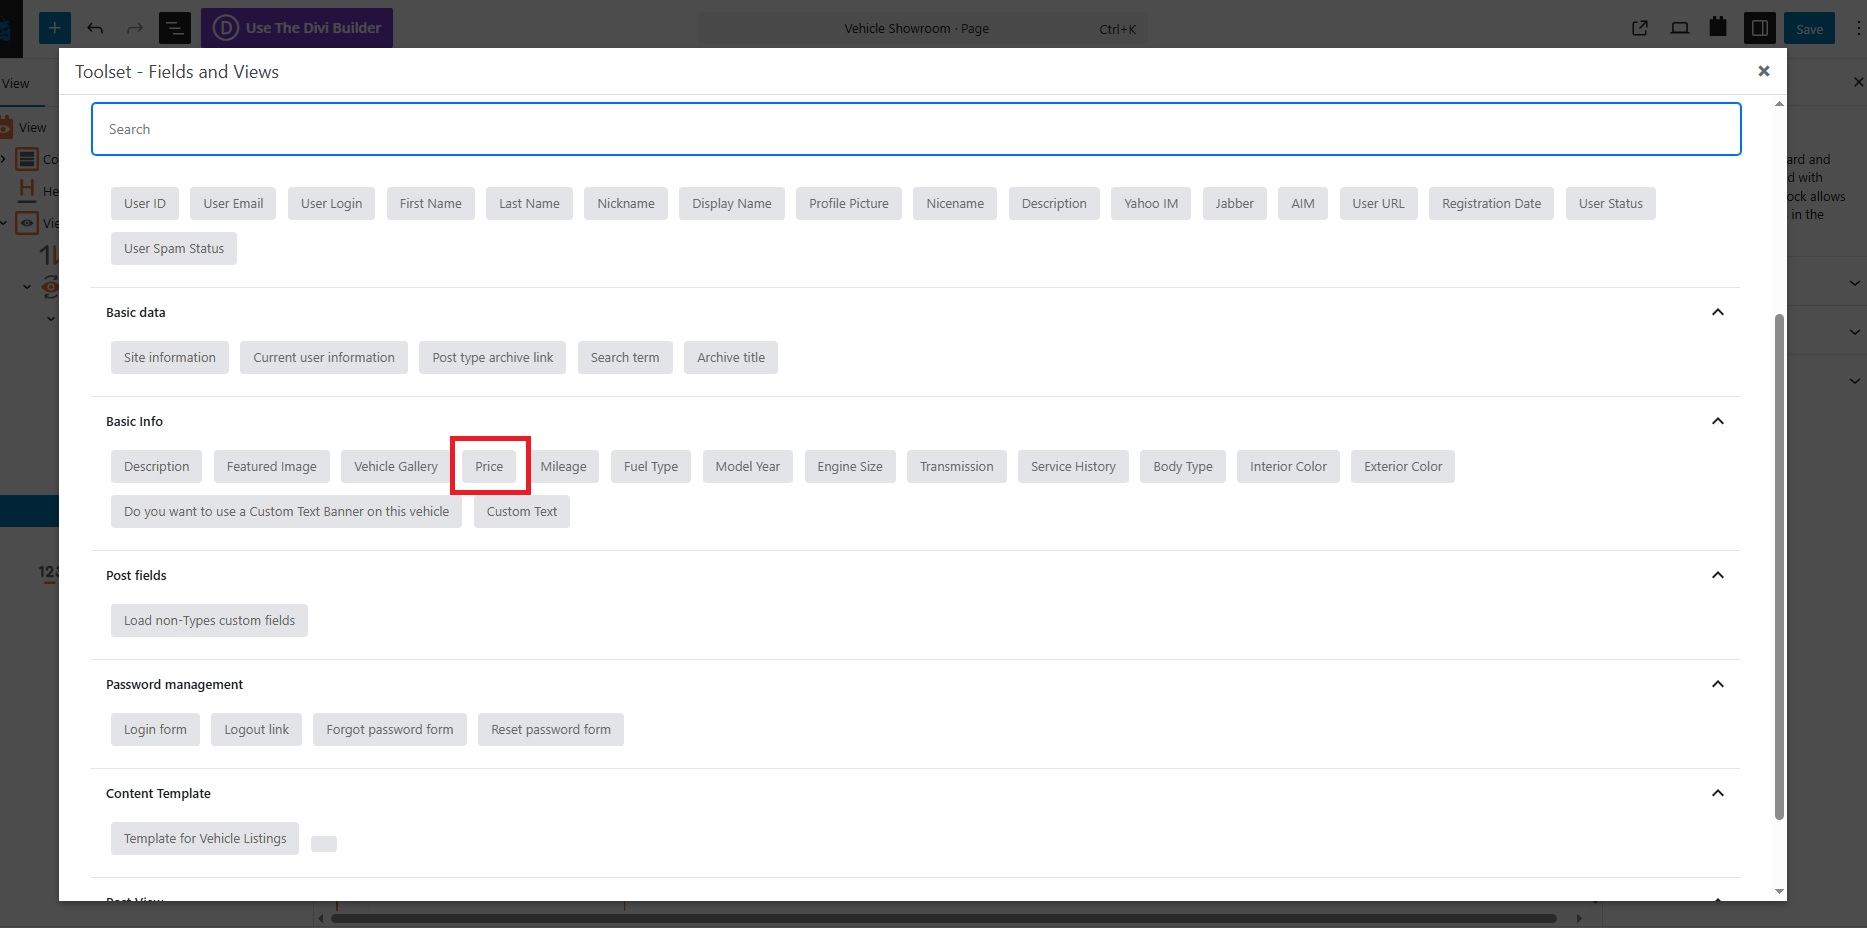Choose the Display Name field

click(732, 203)
